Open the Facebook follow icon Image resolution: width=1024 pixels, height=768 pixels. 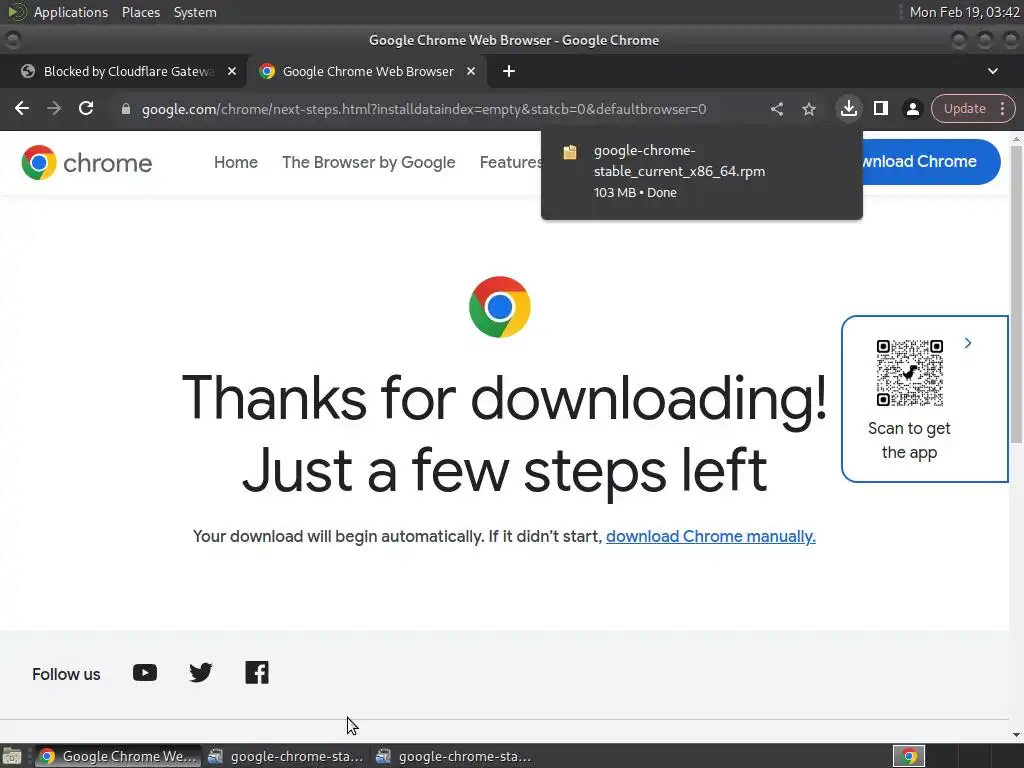[x=257, y=673]
